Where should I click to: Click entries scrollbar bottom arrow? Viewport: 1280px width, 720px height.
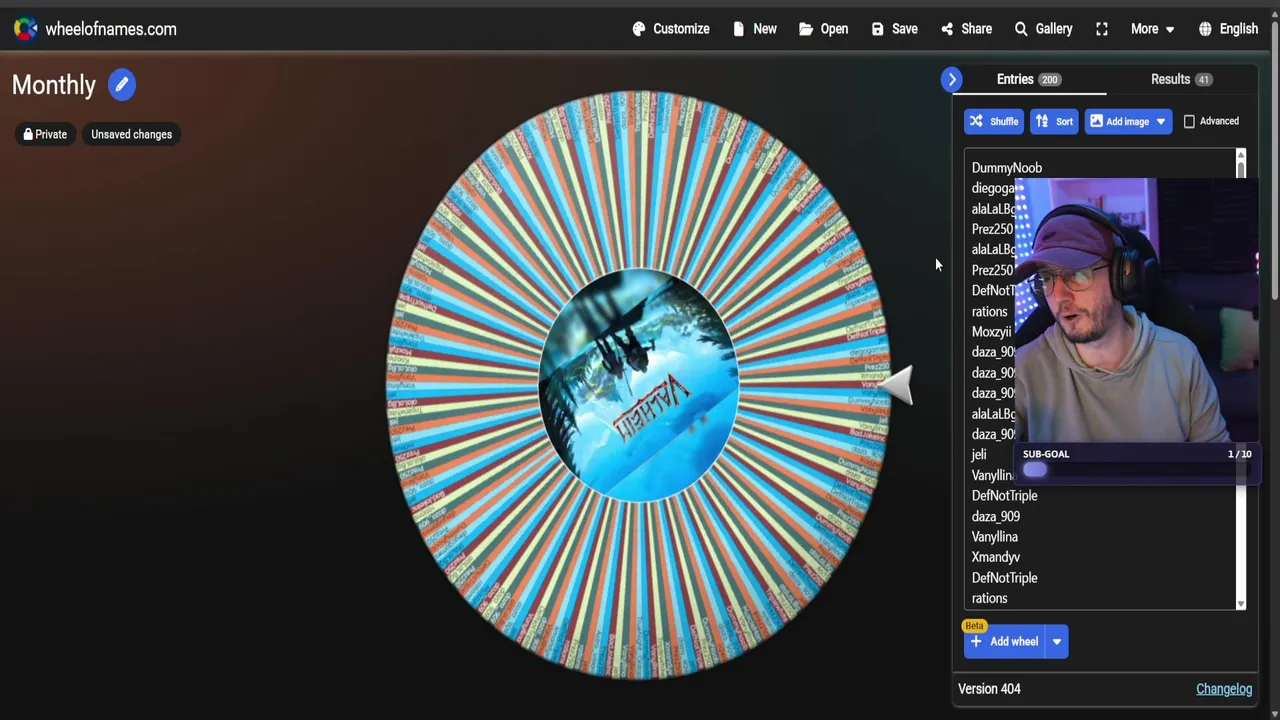(x=1241, y=604)
